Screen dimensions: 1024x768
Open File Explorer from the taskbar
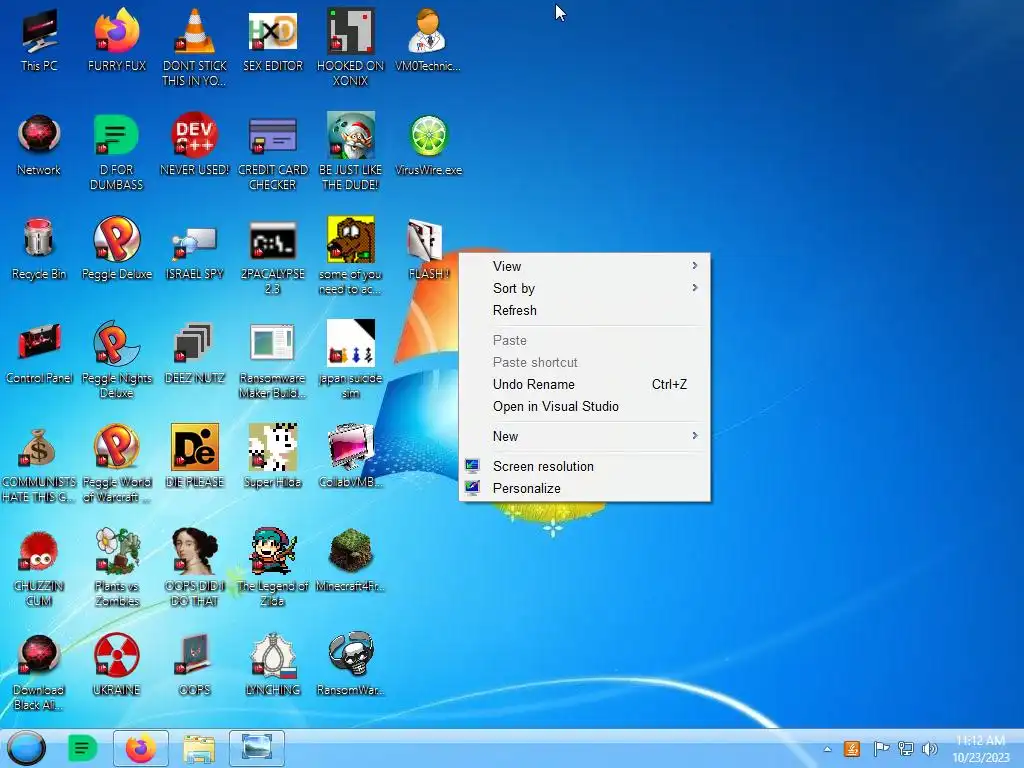pyautogui.click(x=199, y=748)
